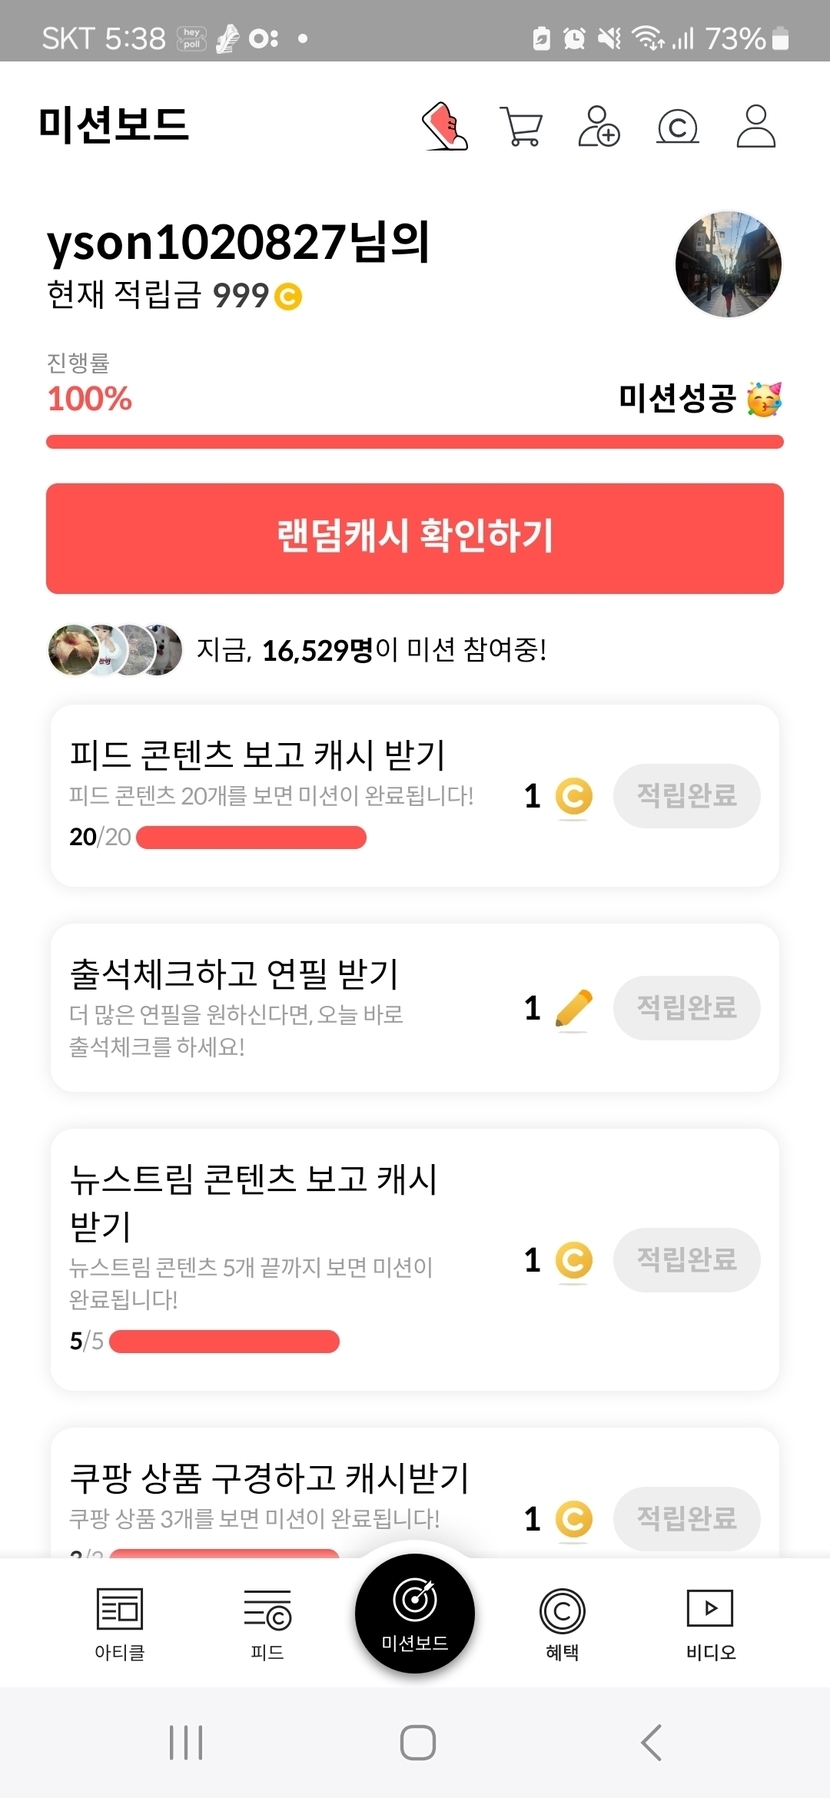
Task: Open the my profile icon
Action: (x=756, y=127)
